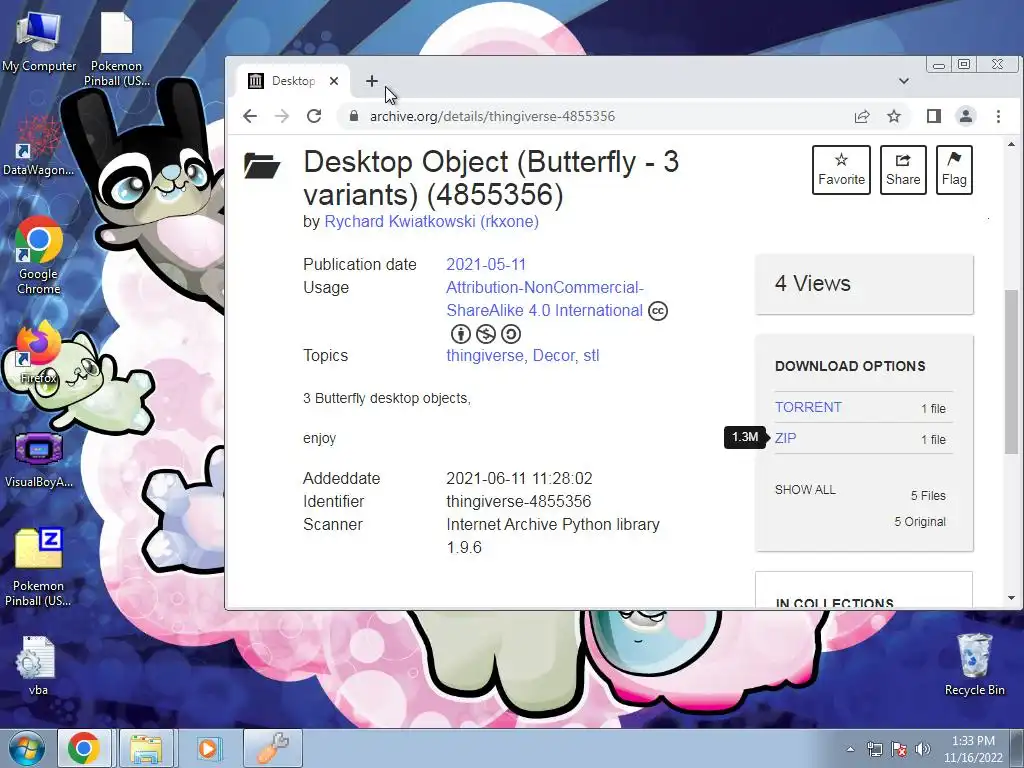This screenshot has width=1024, height=768.
Task: Open Windows Explorer from the taskbar
Action: coord(146,748)
